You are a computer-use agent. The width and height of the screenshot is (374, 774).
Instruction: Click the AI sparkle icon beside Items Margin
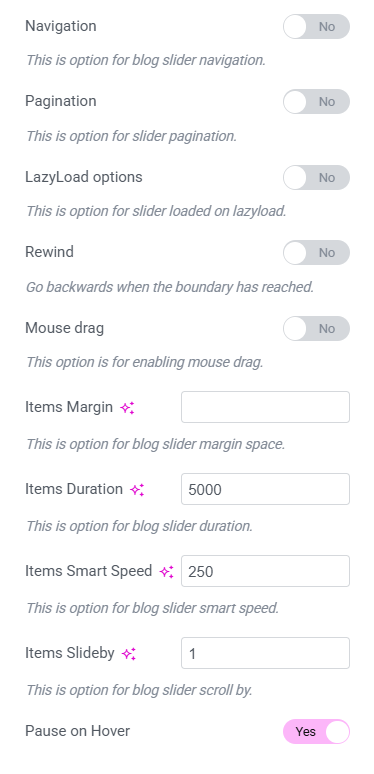tap(127, 408)
